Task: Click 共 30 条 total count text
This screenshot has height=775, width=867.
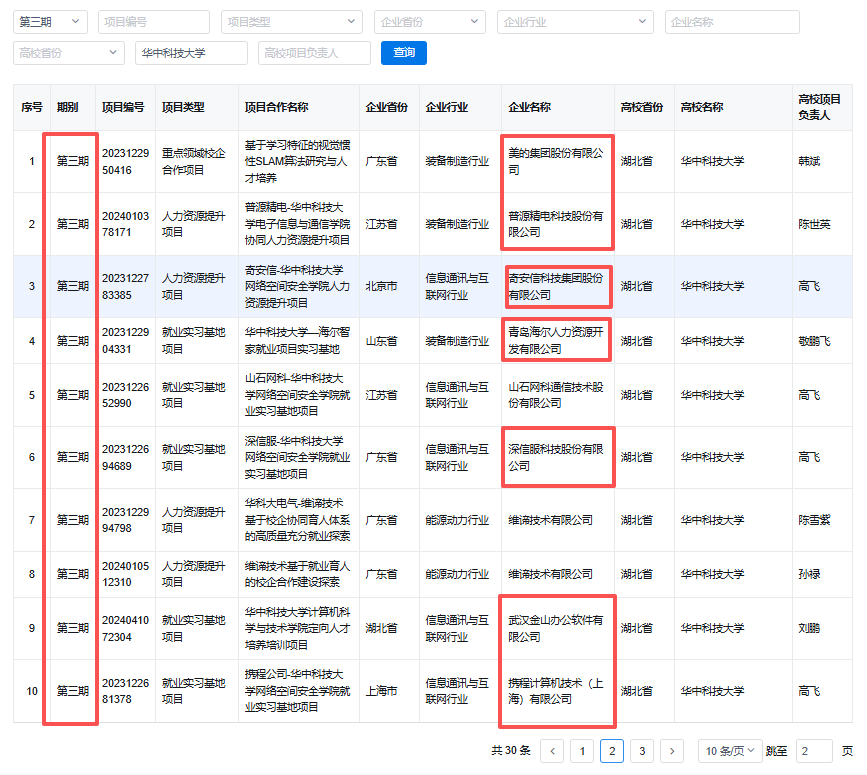Action: tap(511, 751)
